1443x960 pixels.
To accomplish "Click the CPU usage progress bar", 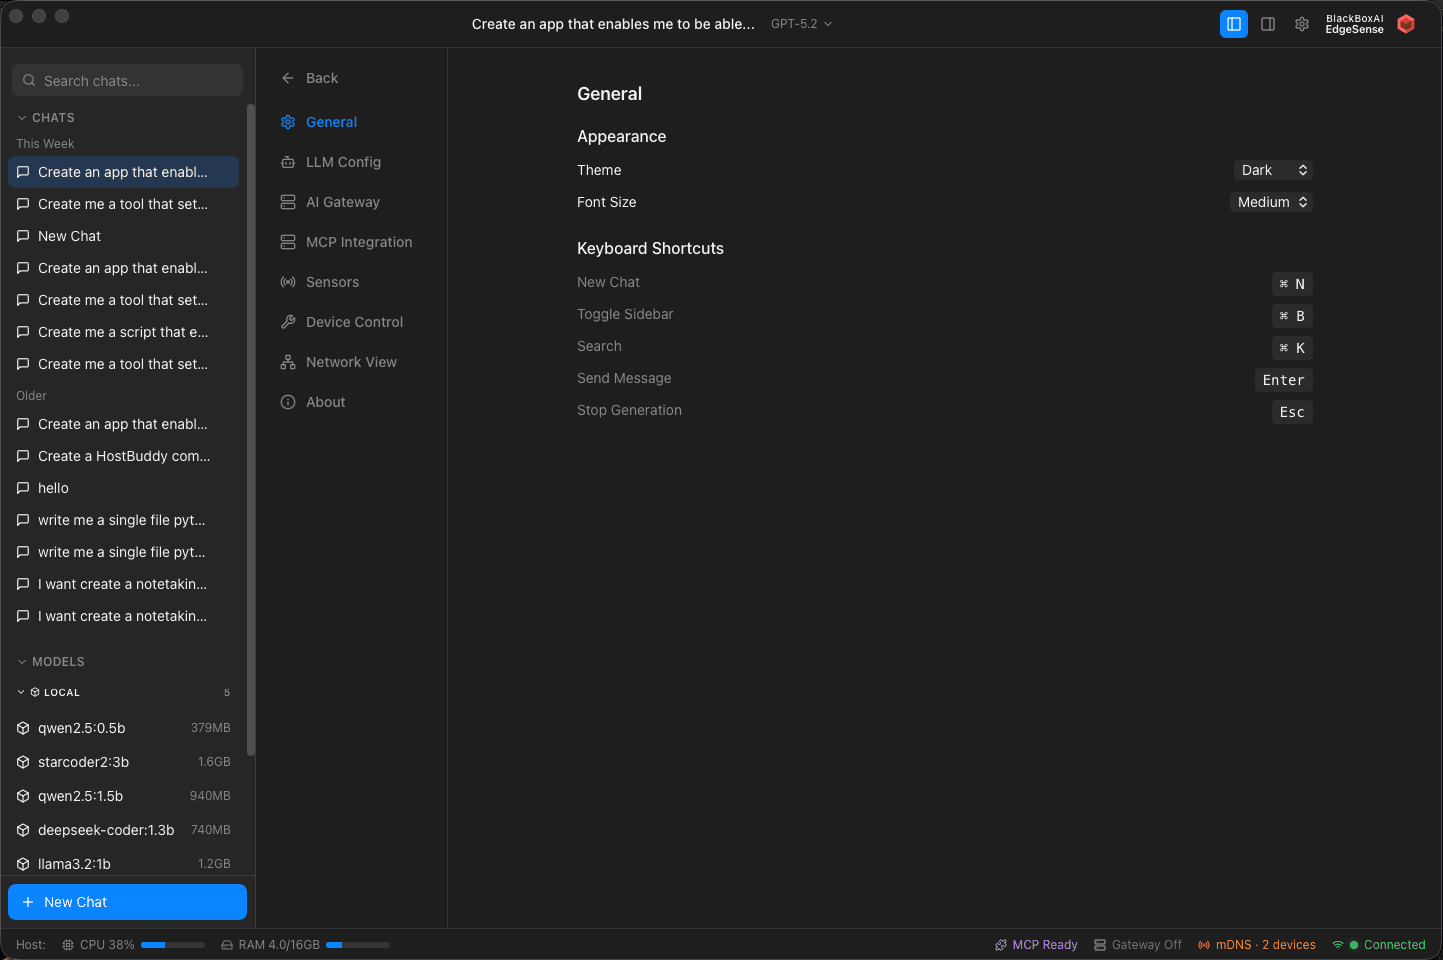I will pos(172,945).
